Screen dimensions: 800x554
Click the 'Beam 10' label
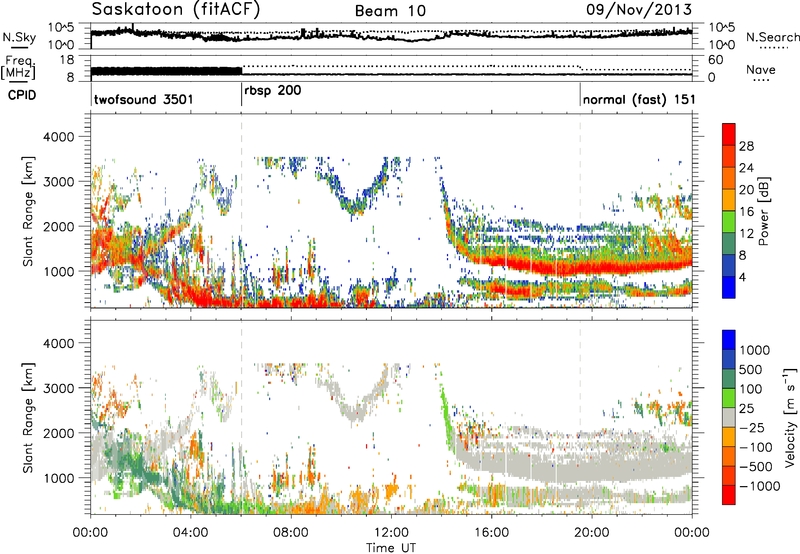390,11
